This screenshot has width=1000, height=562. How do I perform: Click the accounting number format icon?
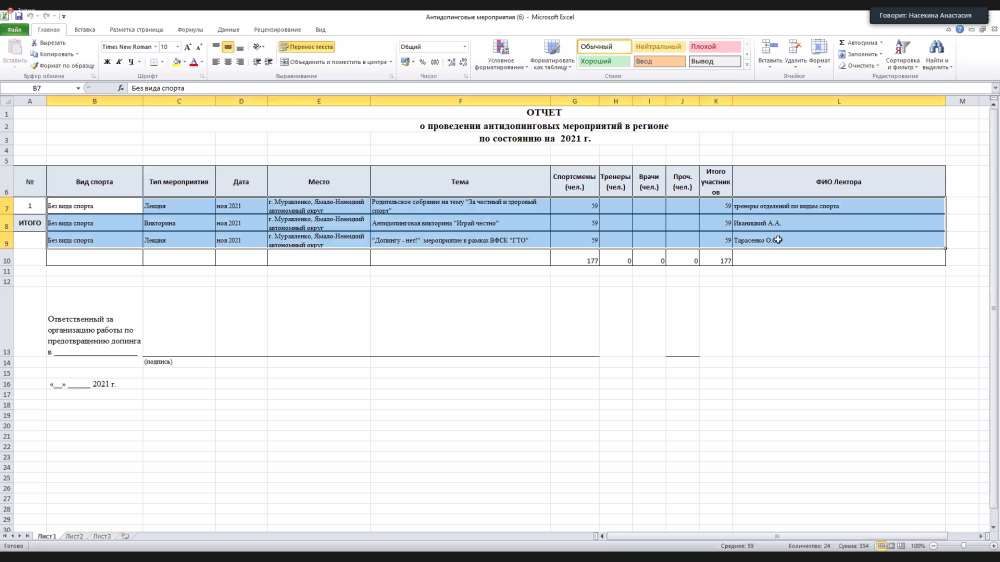point(405,62)
